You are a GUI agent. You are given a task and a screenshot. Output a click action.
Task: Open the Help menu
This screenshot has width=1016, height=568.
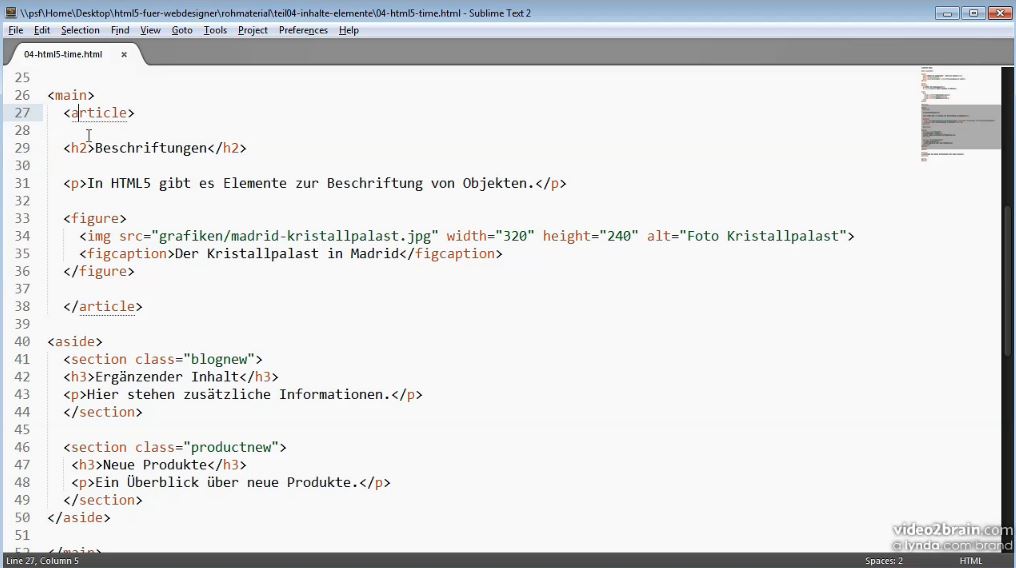tap(349, 30)
